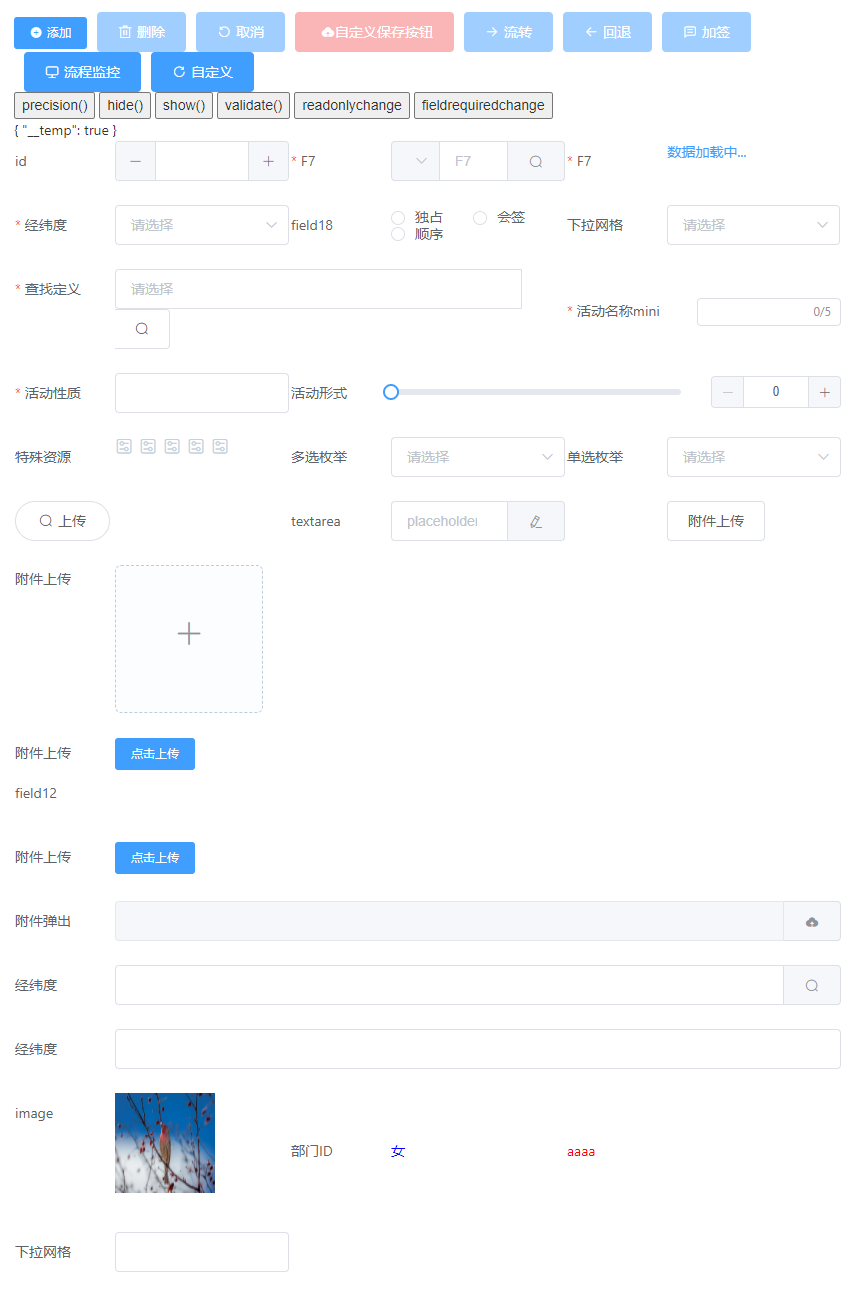
Task: Open the 单选枚举 dropdown
Action: tap(753, 457)
